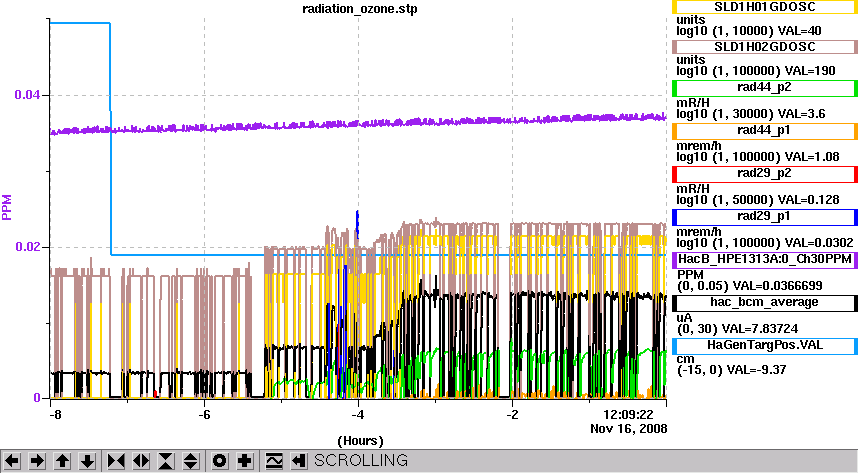858x473 pixels.
Task: Select the rad29_p1 curve legend
Action: tap(764, 217)
